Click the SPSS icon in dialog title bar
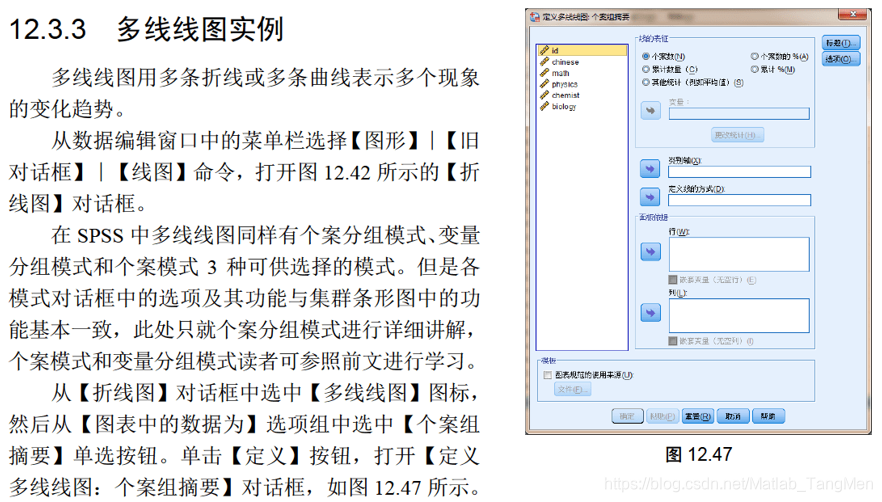 point(534,17)
